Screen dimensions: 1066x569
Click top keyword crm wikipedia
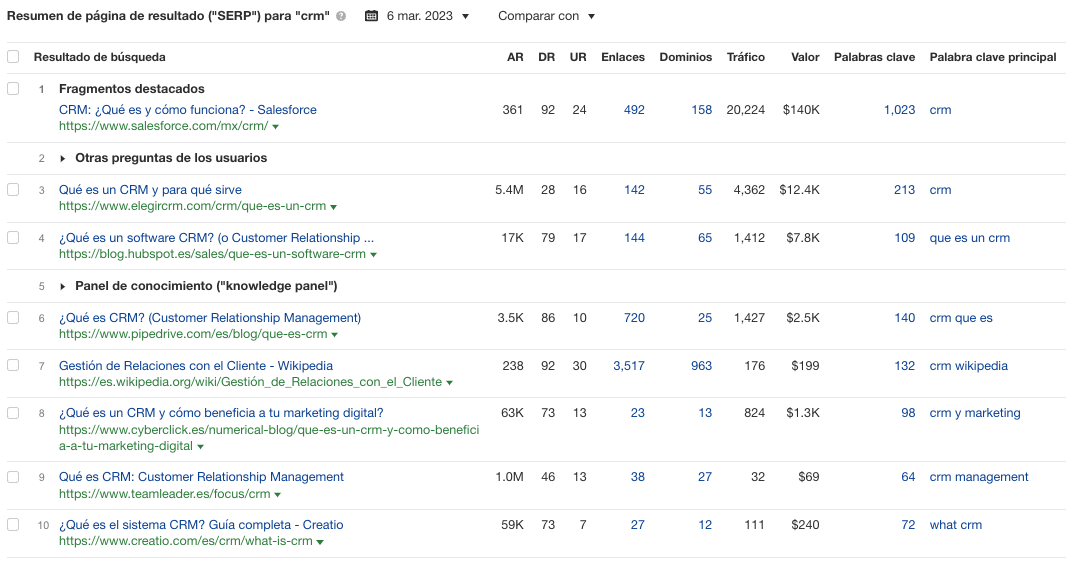point(968,365)
